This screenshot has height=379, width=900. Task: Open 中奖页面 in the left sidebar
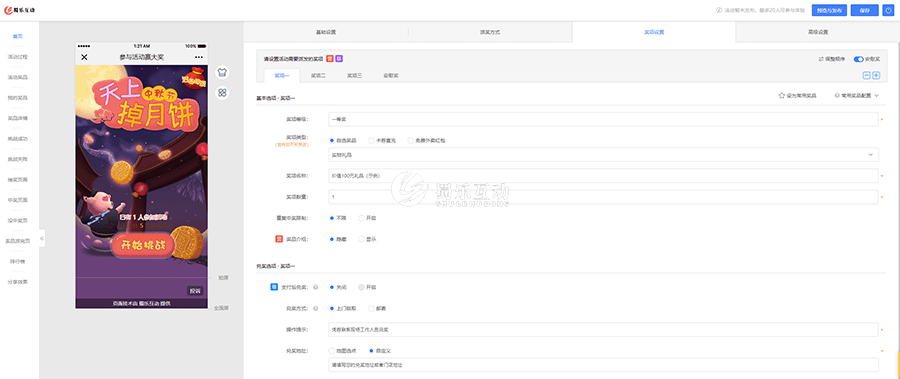click(18, 200)
